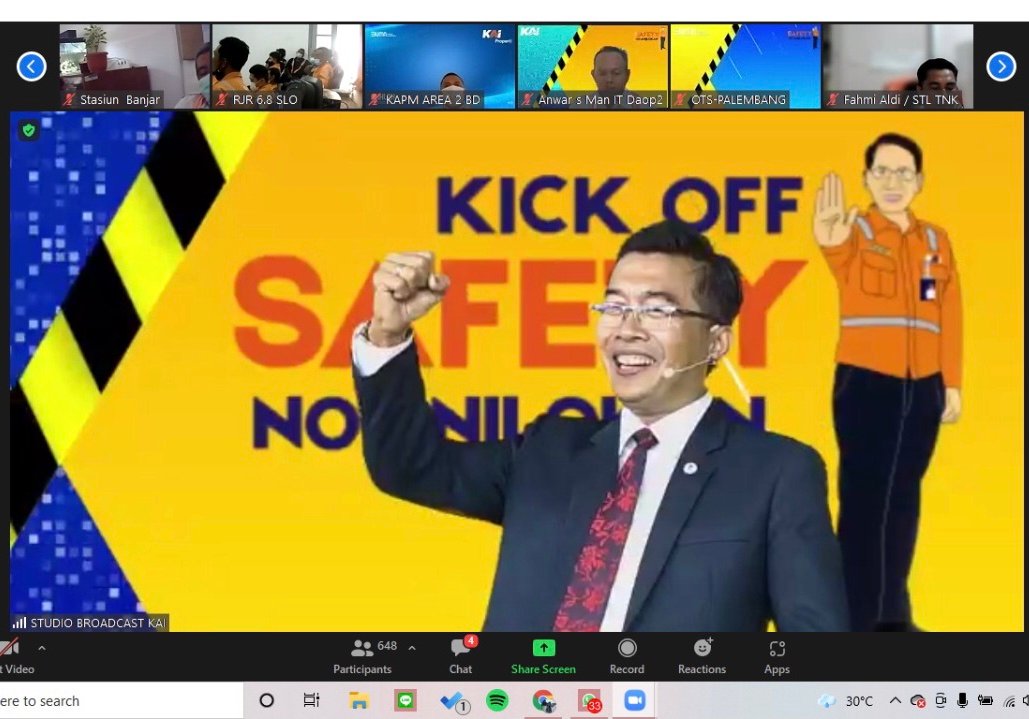Toggle the Start Video camera button
The image size is (1029, 719).
pos(10,655)
